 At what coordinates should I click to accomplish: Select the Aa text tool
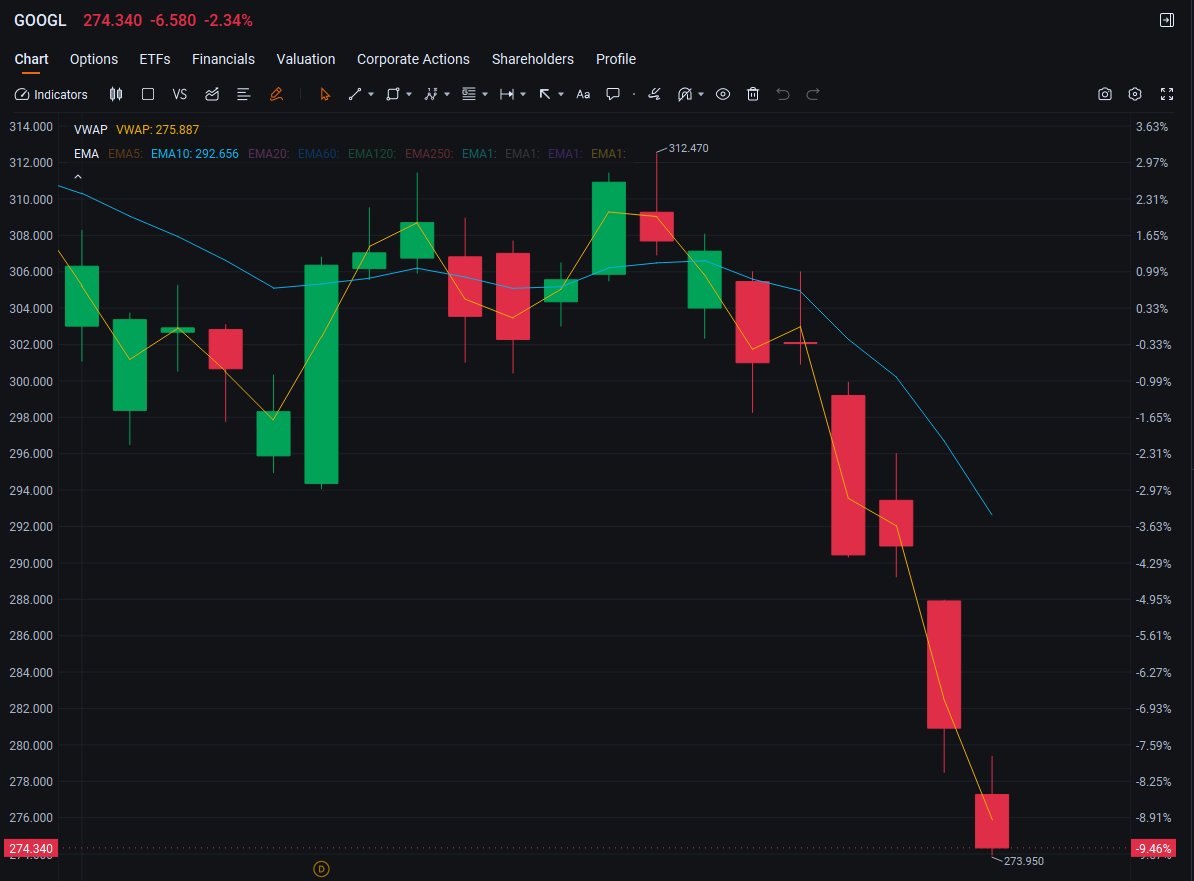583,94
